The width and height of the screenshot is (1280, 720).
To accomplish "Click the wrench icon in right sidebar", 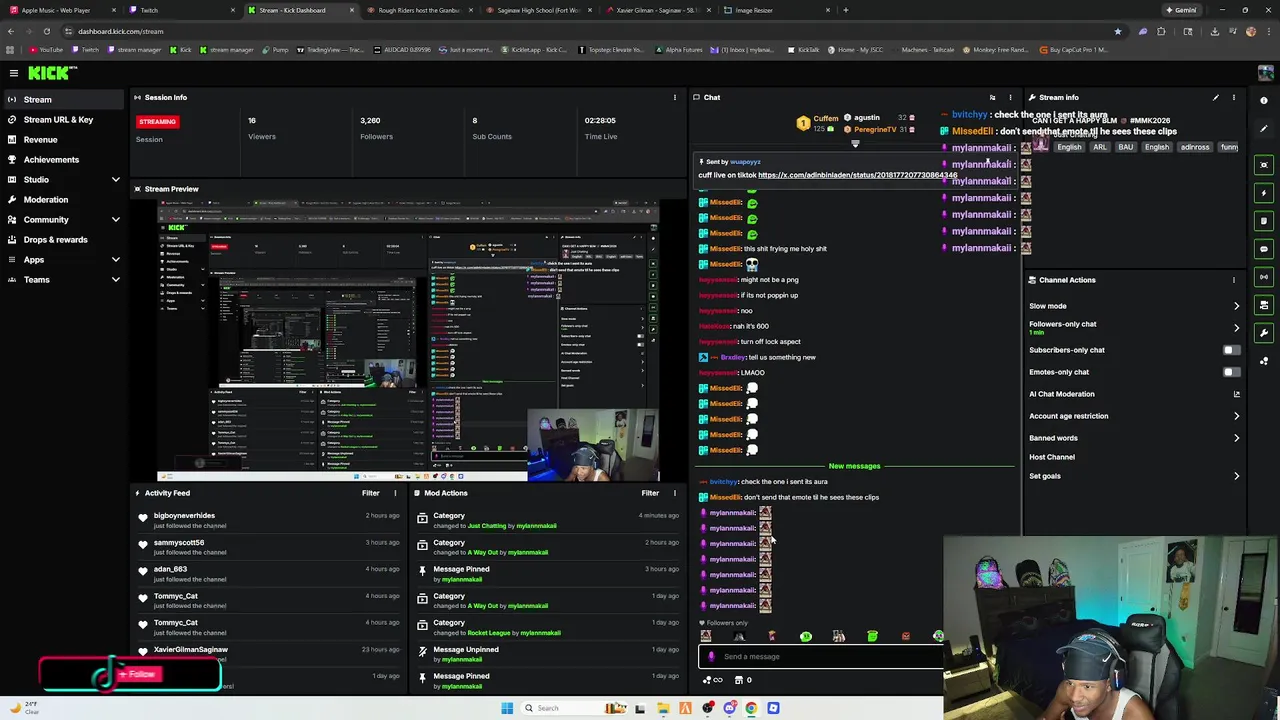I will [x=1264, y=333].
